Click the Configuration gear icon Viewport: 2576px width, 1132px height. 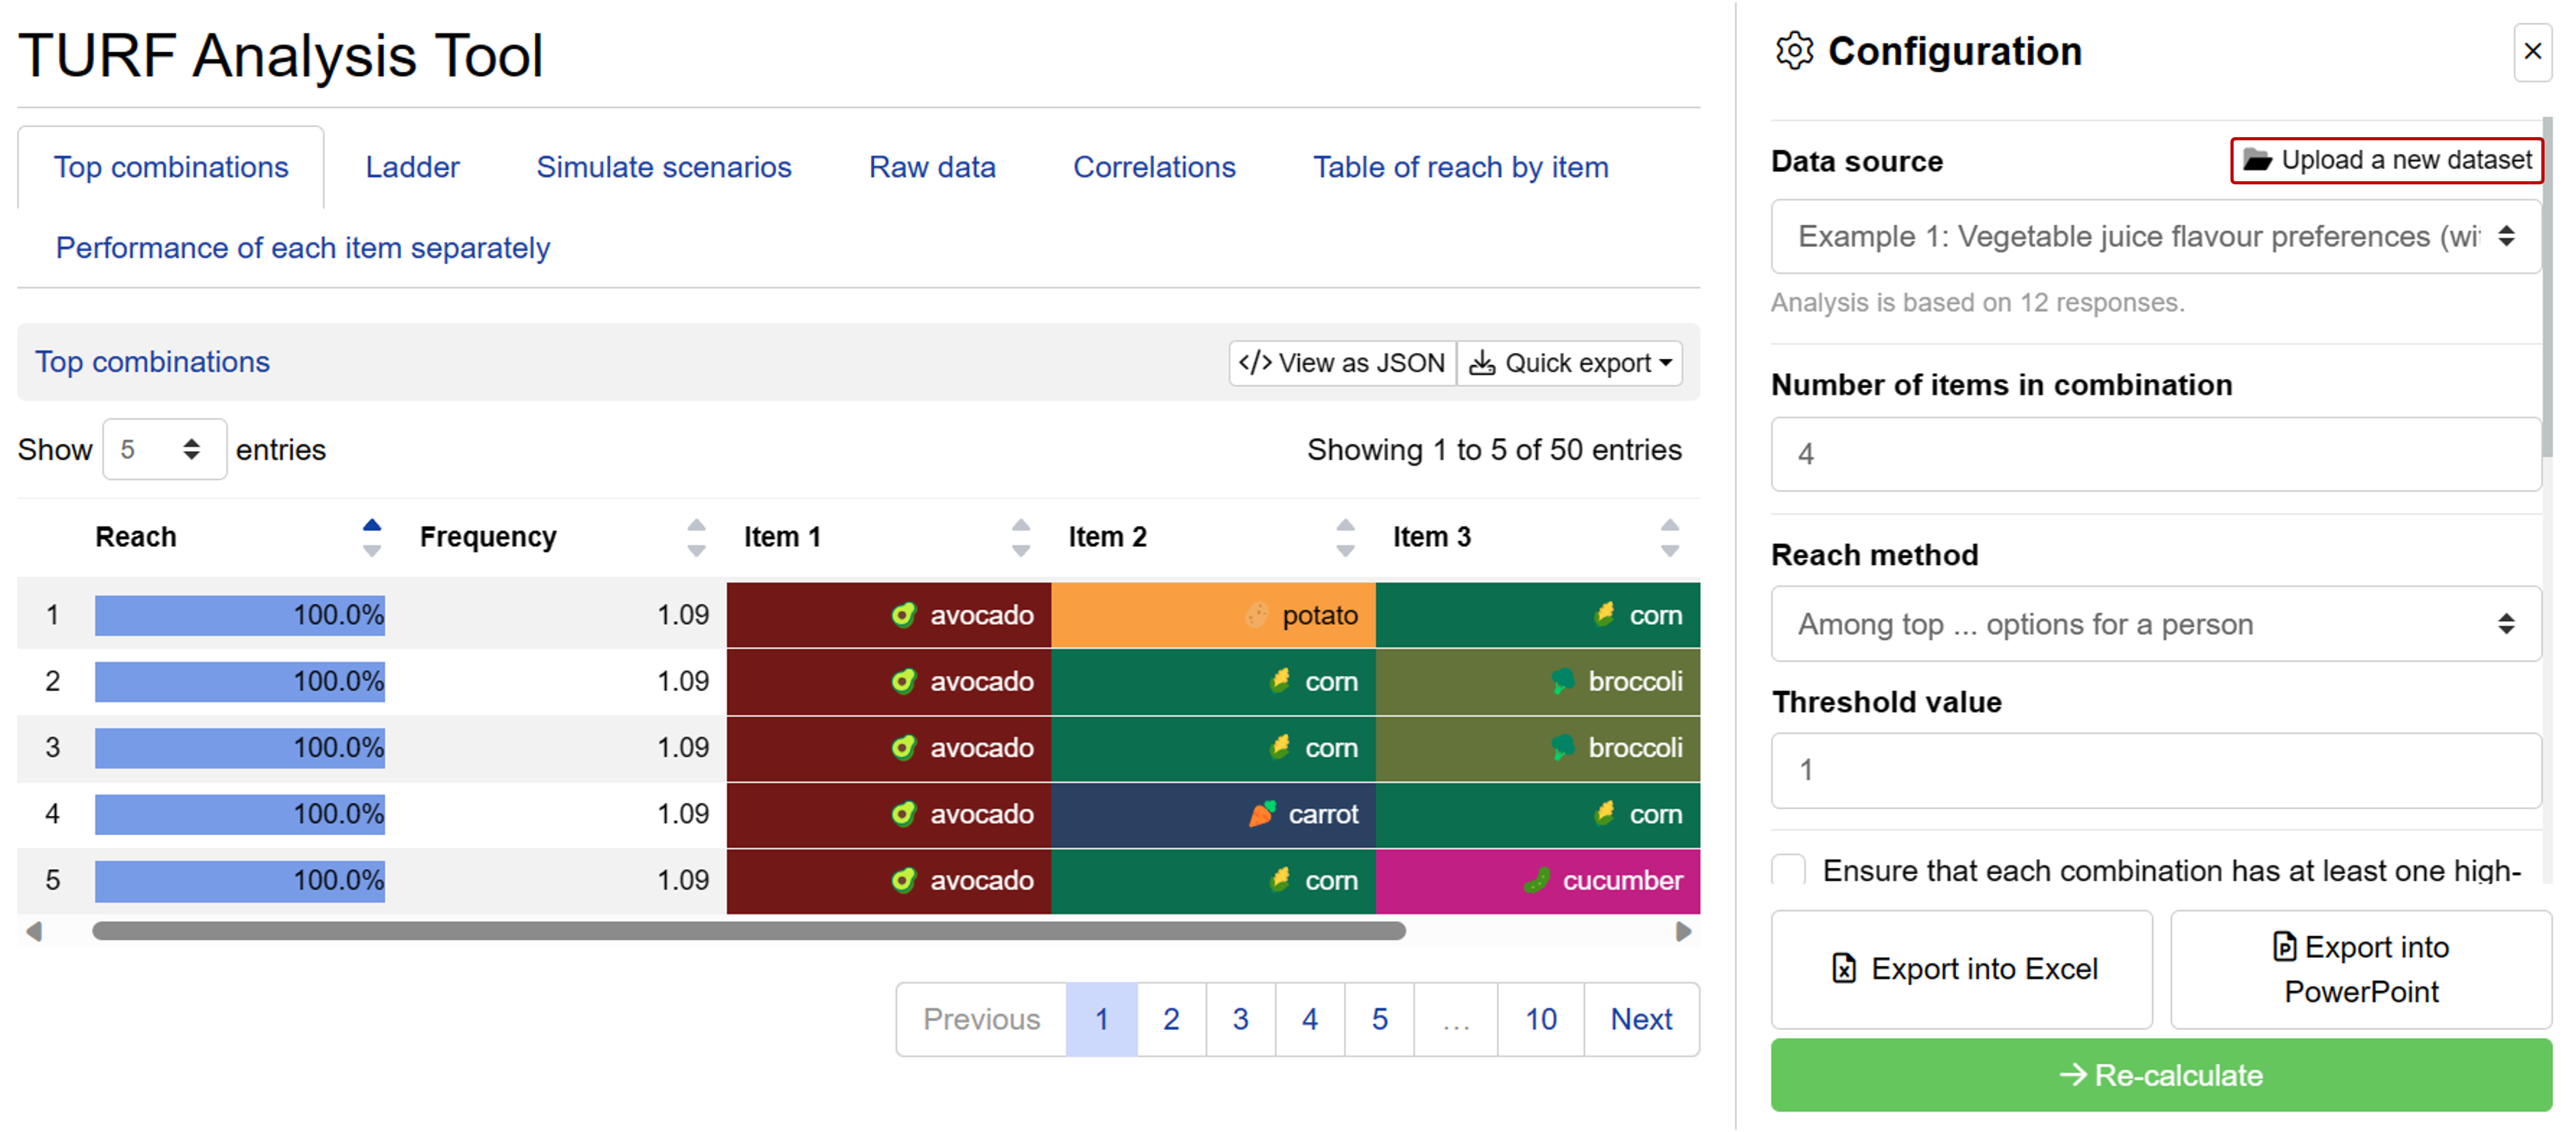pyautogui.click(x=1794, y=51)
